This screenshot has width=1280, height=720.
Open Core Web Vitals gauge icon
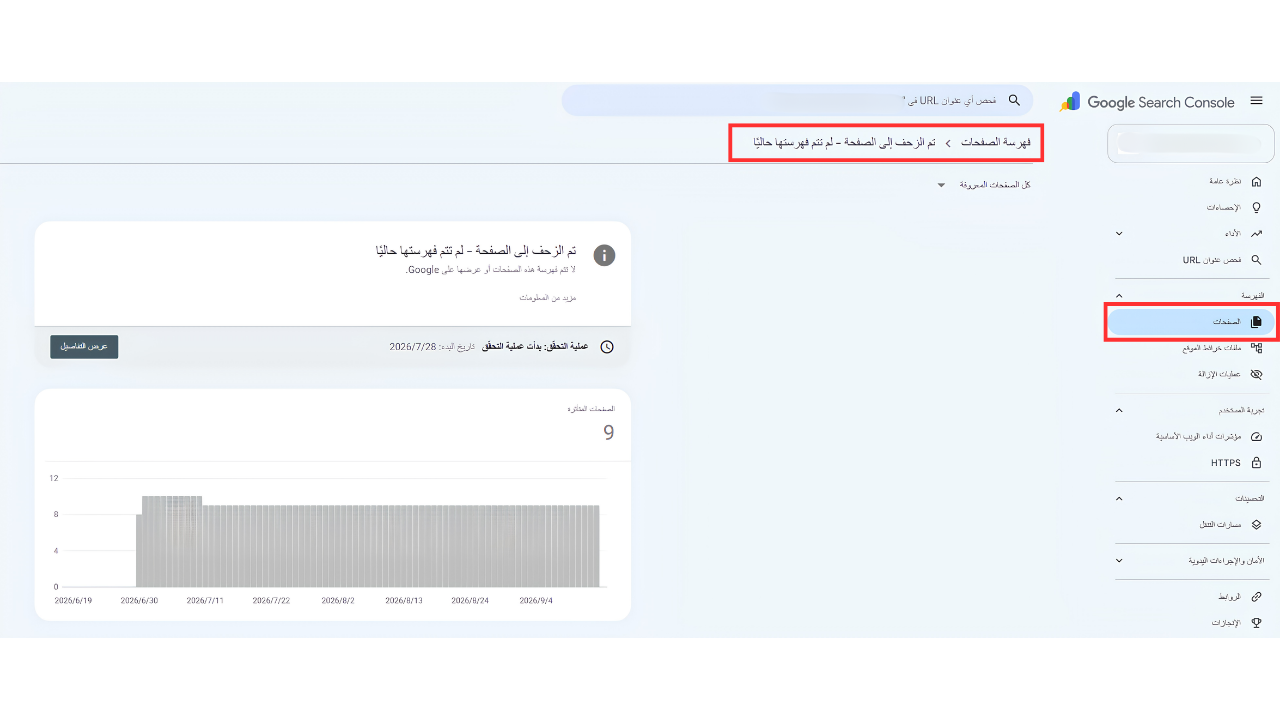tap(1256, 437)
